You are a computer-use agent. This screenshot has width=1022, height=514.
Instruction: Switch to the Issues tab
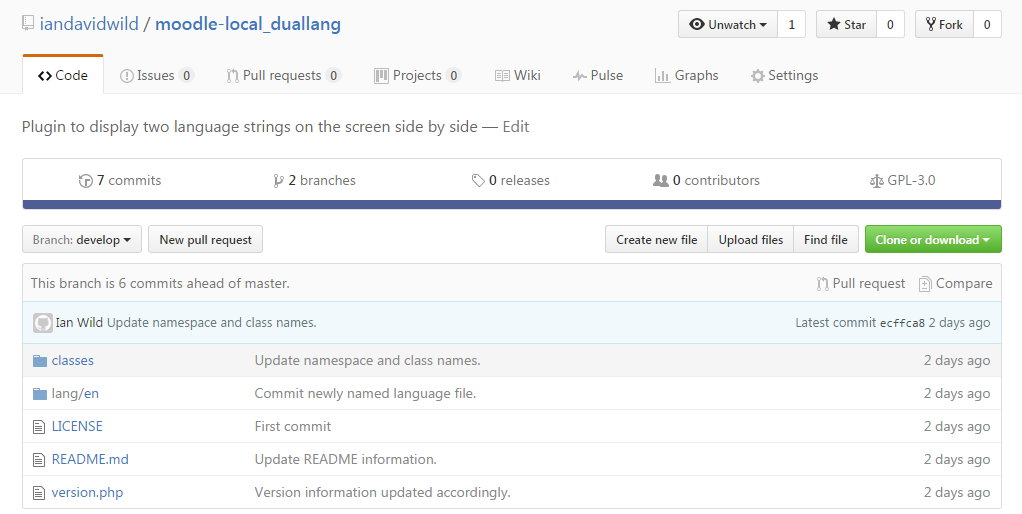pos(156,76)
